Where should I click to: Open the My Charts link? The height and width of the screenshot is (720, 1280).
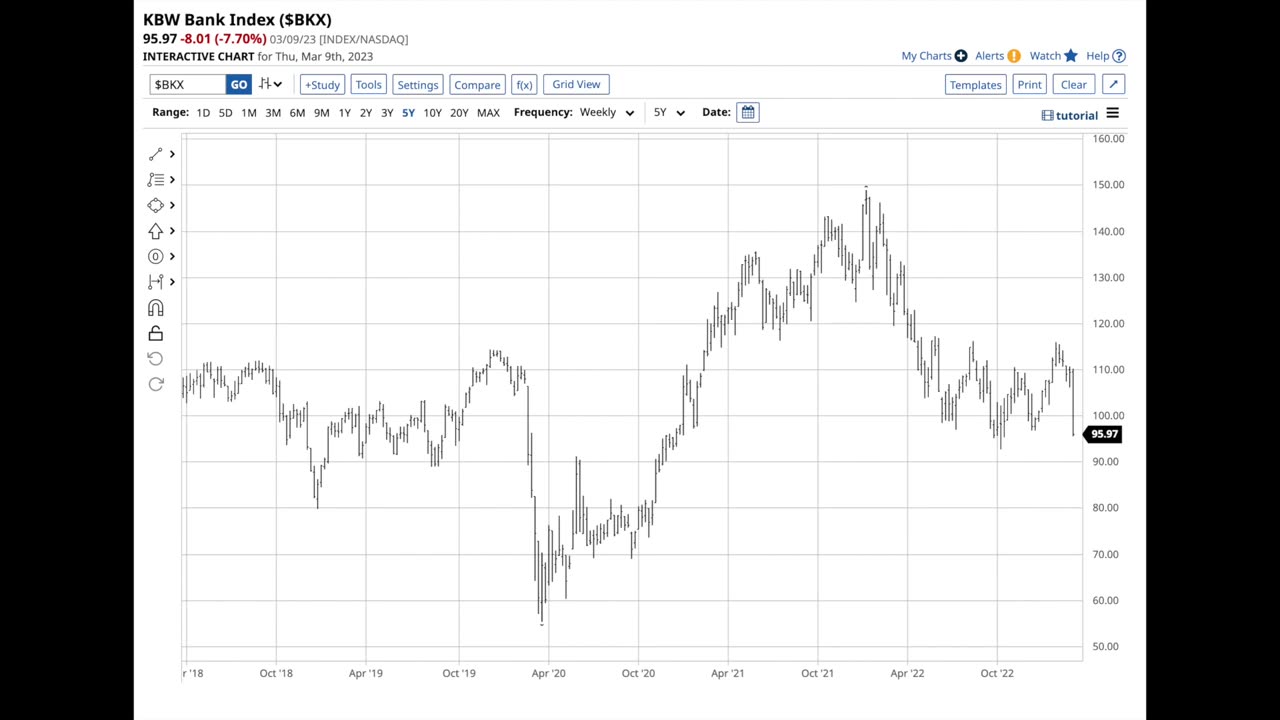pyautogui.click(x=926, y=56)
